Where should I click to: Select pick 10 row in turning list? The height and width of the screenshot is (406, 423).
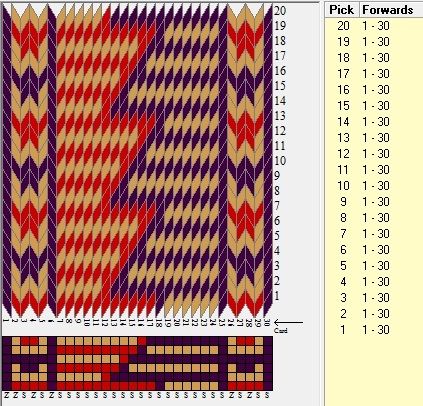pos(374,186)
